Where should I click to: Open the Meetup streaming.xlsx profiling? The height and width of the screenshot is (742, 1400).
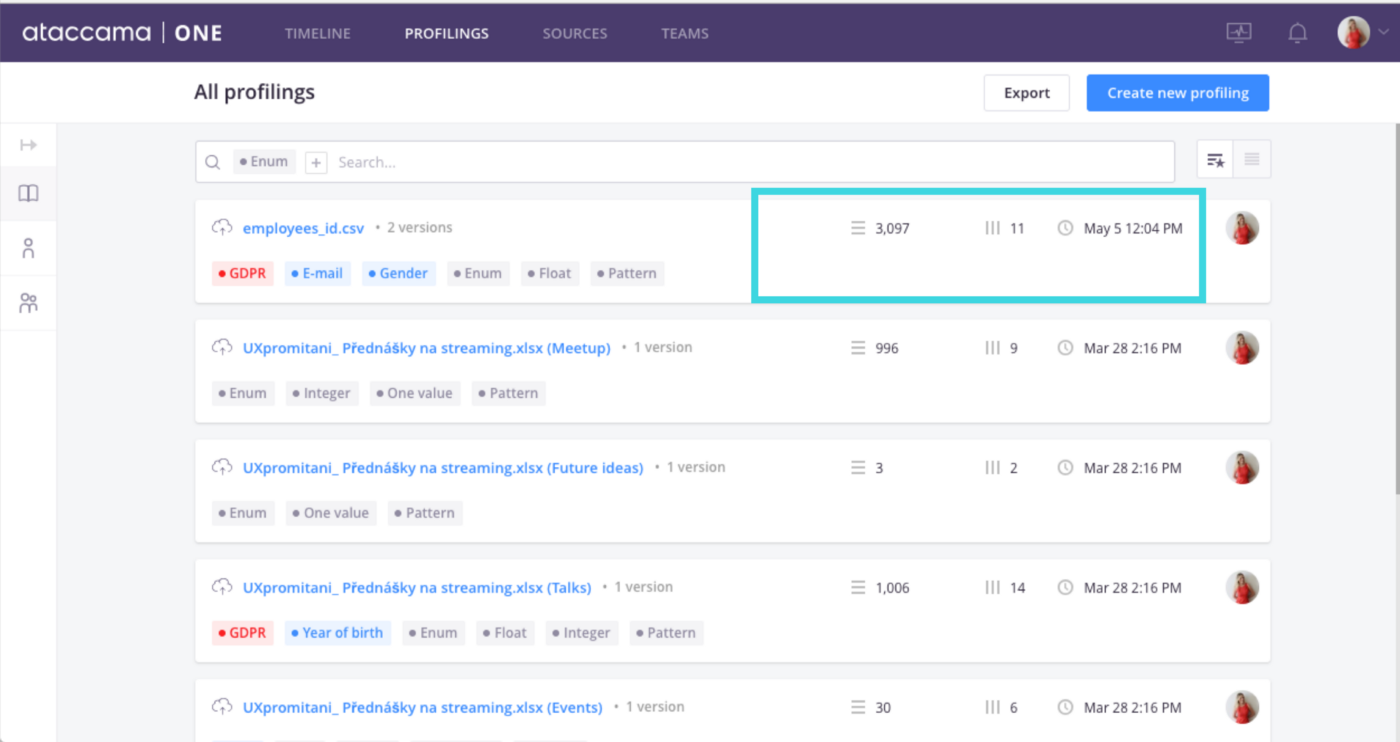(427, 348)
